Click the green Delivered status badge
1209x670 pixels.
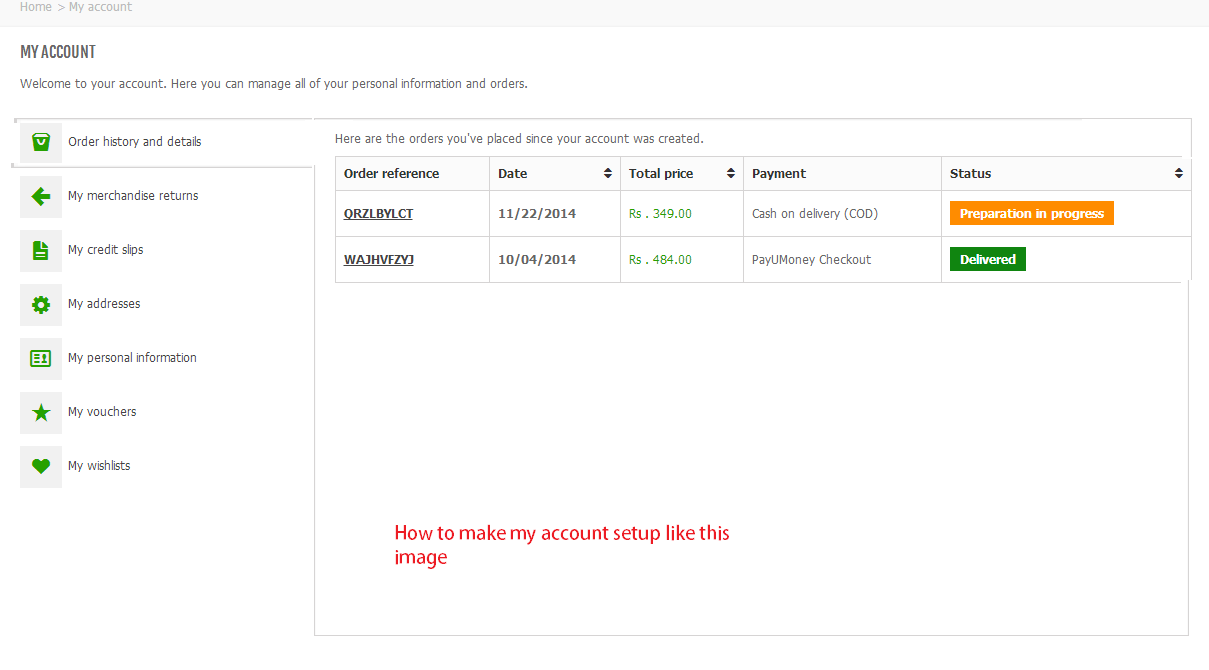[x=987, y=260]
